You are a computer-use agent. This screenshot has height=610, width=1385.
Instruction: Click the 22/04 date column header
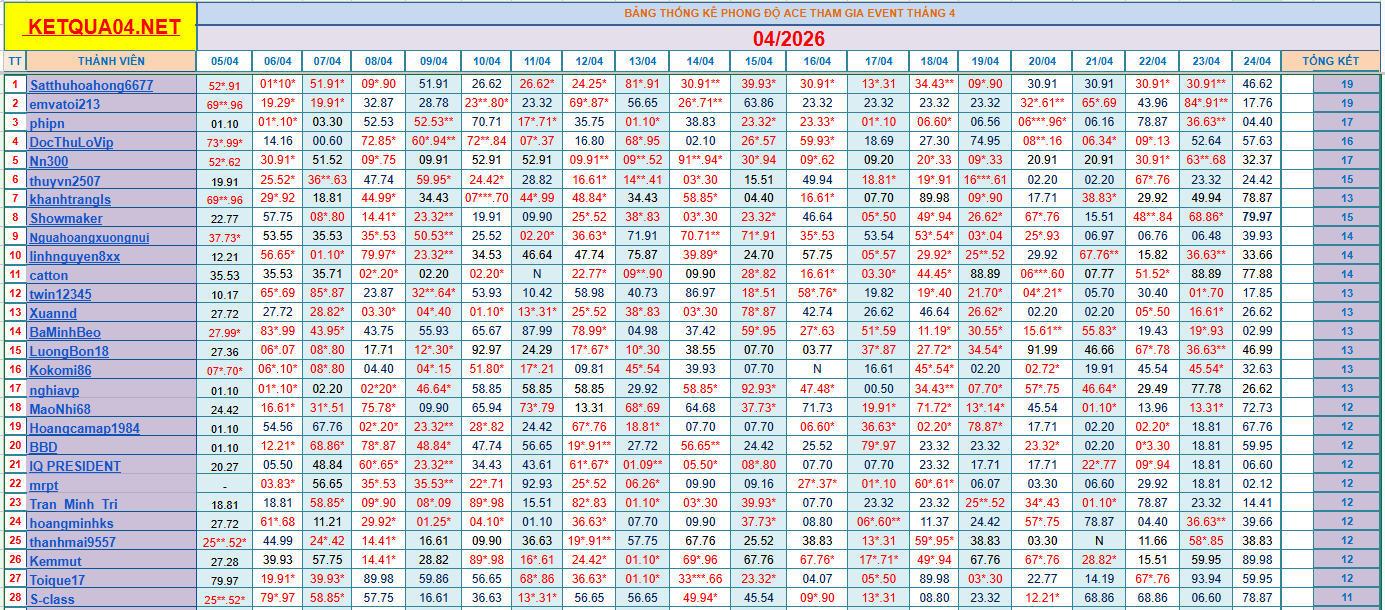click(x=1152, y=61)
